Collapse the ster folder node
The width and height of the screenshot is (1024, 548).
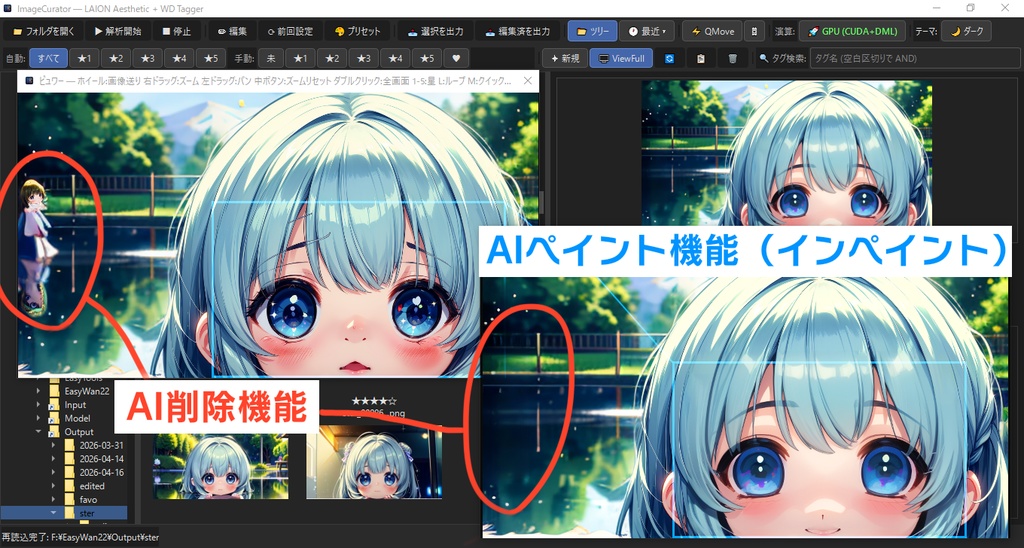click(x=53, y=513)
